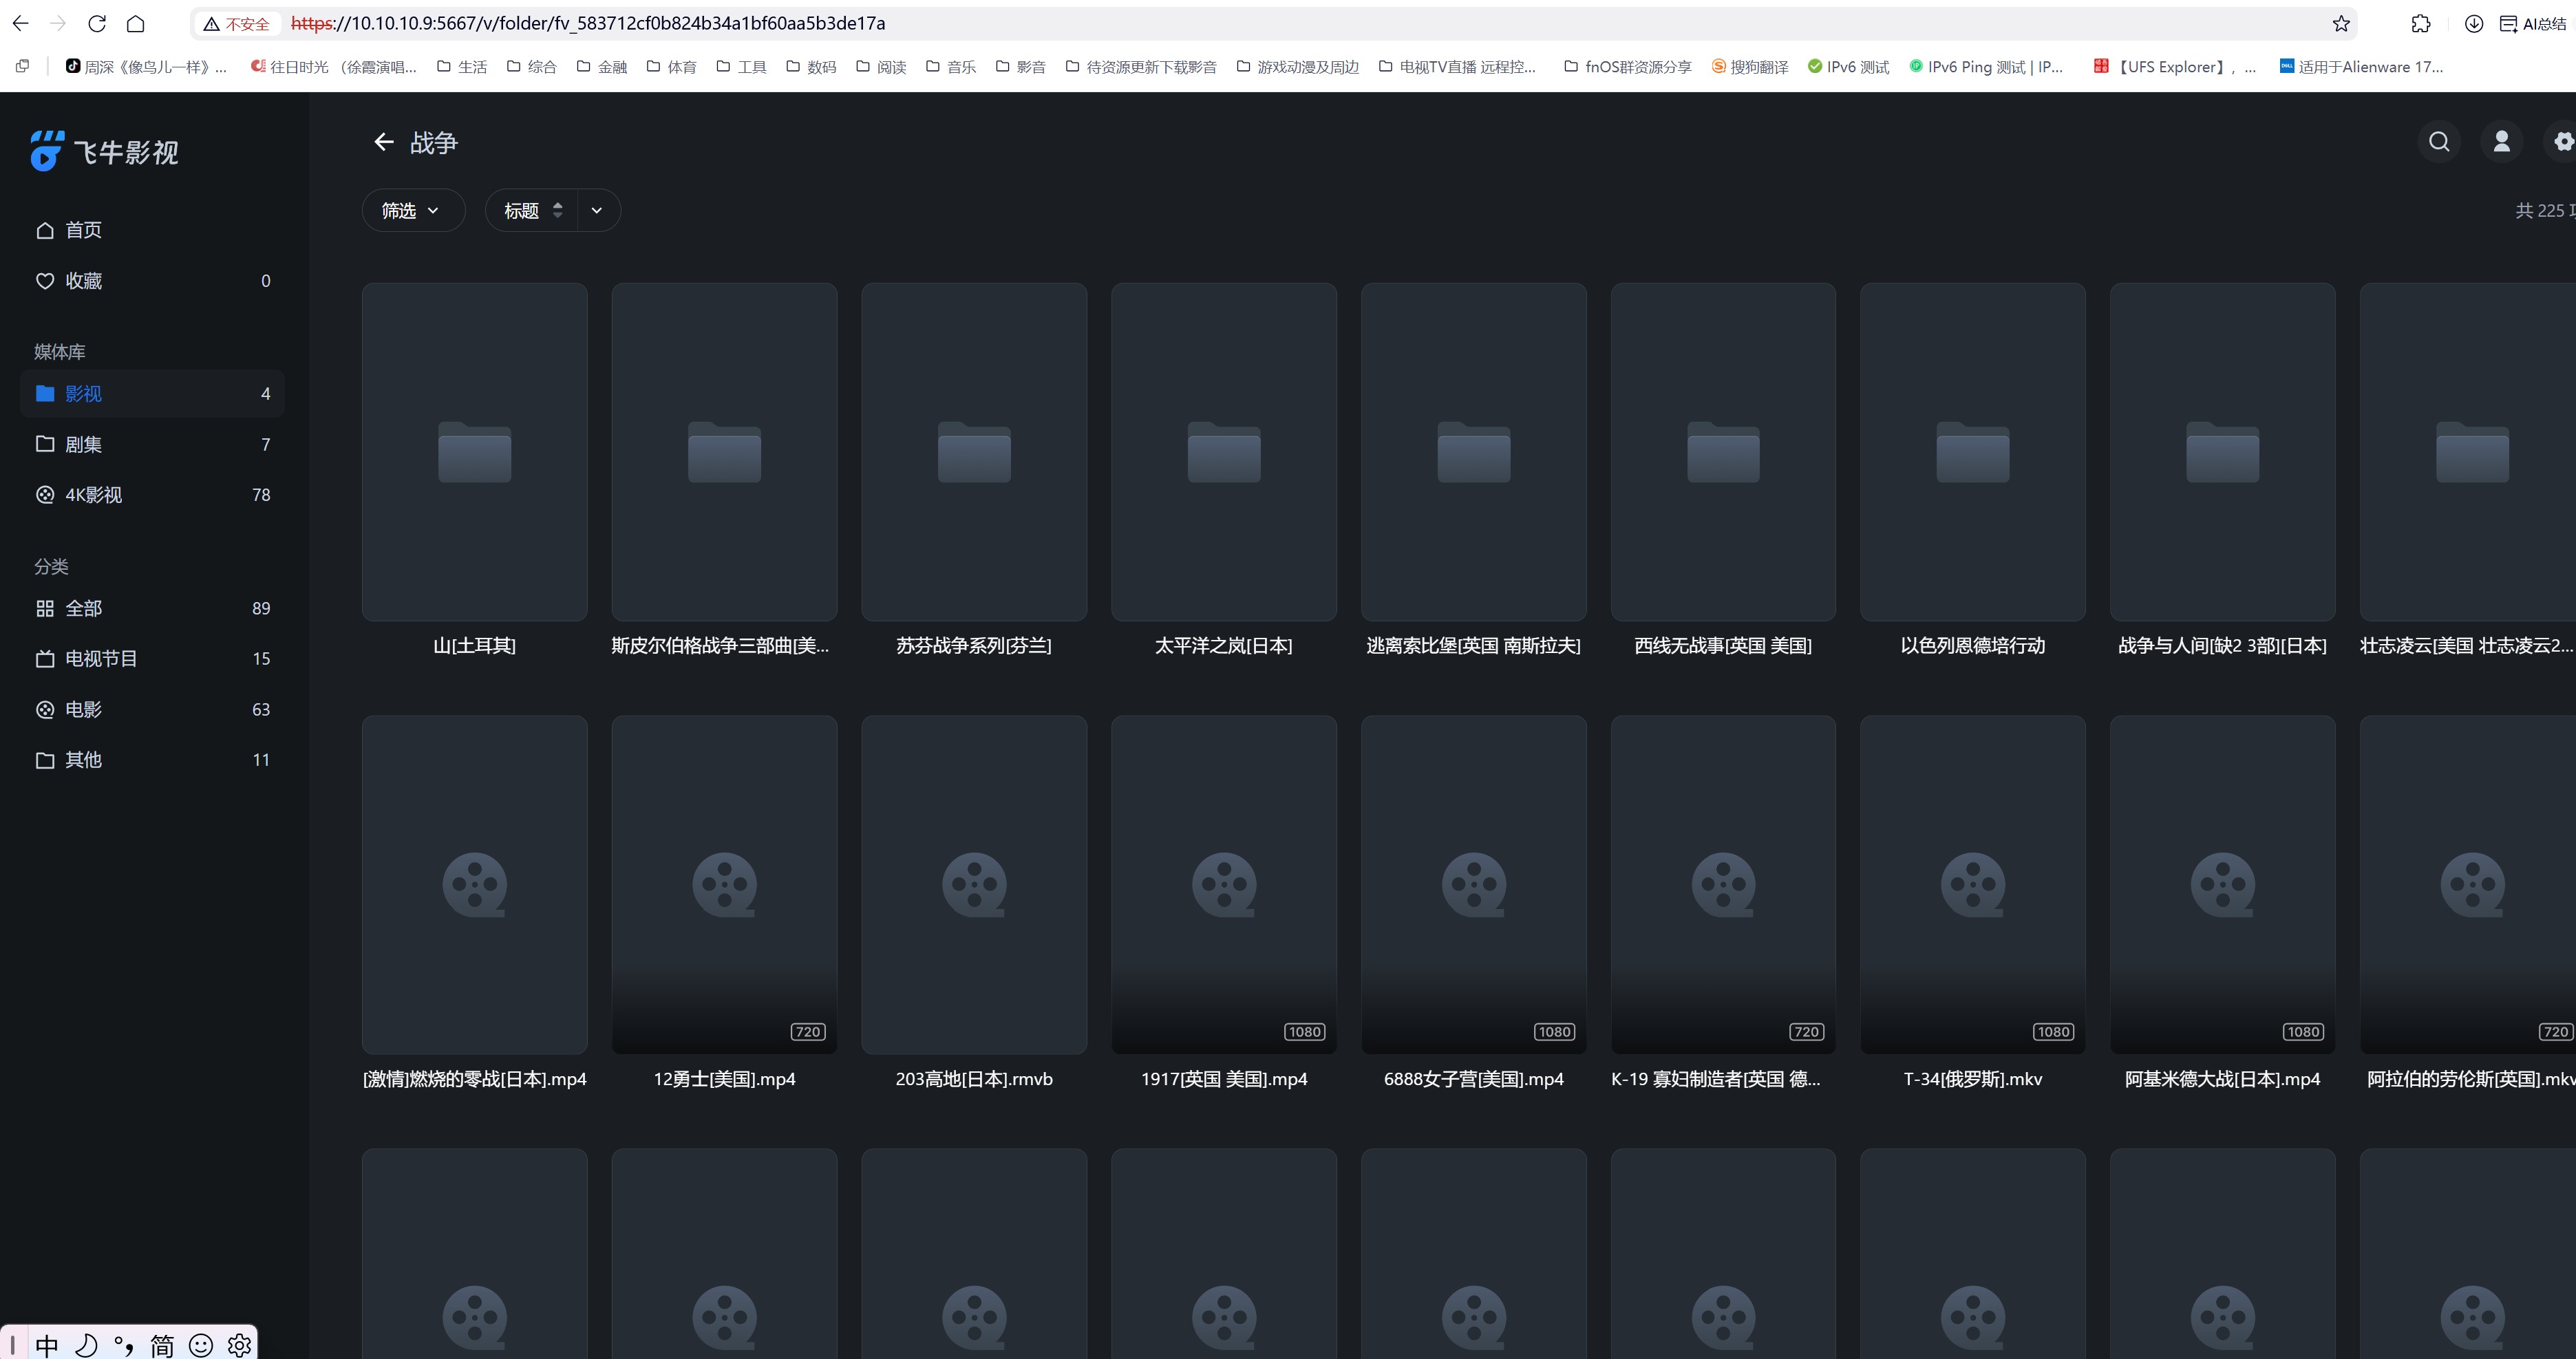The height and width of the screenshot is (1359, 2576).
Task: Open the user account icon
Action: tap(2502, 142)
